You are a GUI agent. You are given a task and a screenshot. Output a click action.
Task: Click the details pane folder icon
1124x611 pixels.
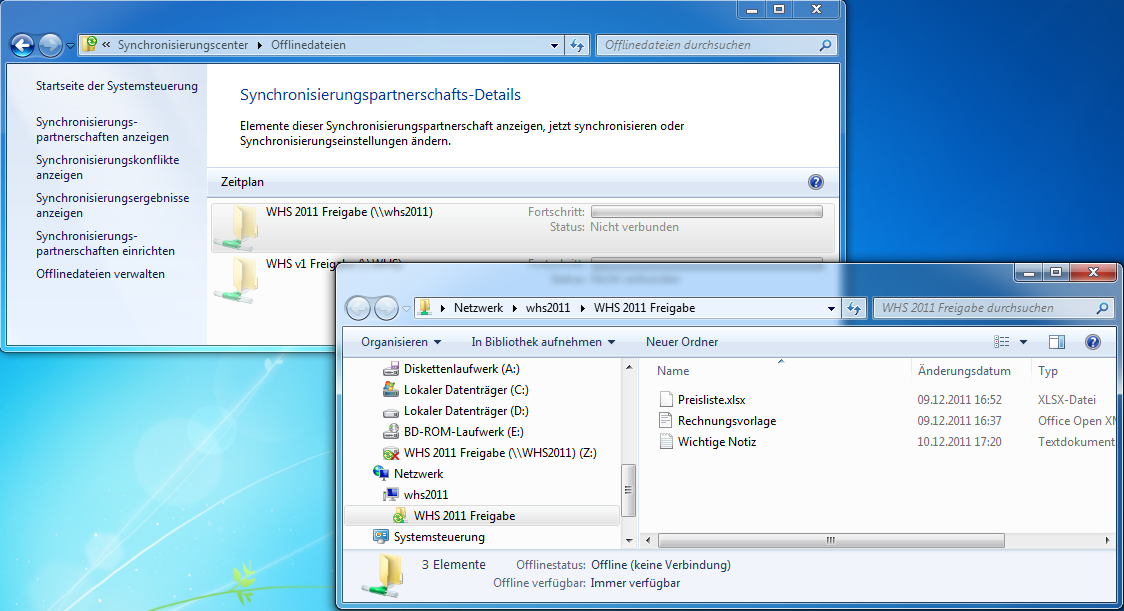[x=385, y=575]
